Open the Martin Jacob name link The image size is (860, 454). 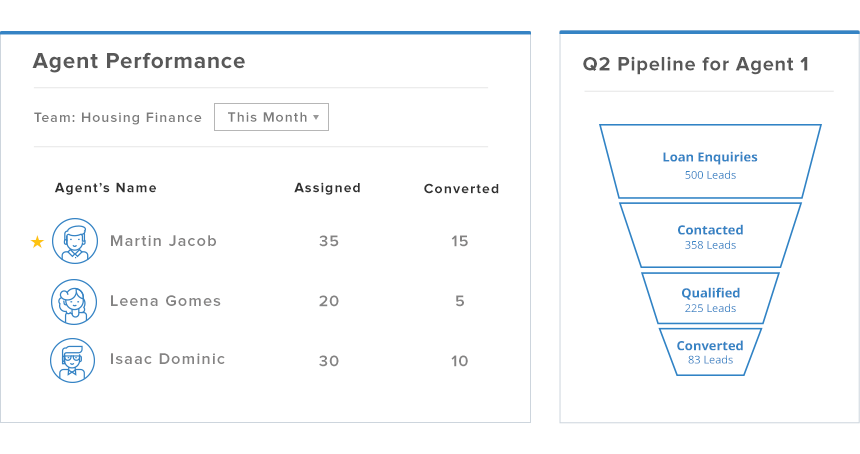(x=163, y=241)
